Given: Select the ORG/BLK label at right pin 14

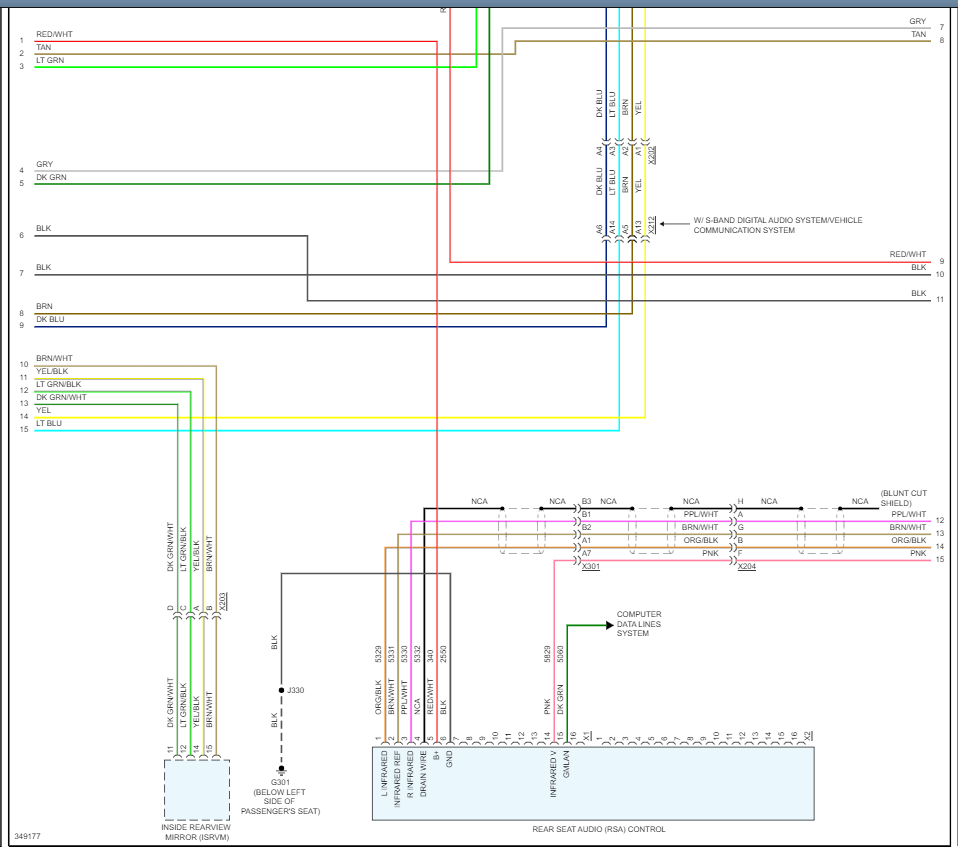Looking at the screenshot, I should pyautogui.click(x=909, y=540).
